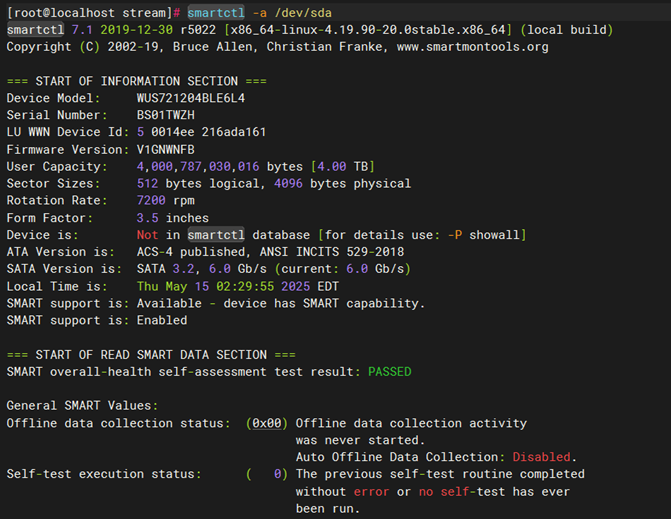The image size is (671, 519).
Task: Click the www.smartmontools.org URL
Action: pos(472,47)
